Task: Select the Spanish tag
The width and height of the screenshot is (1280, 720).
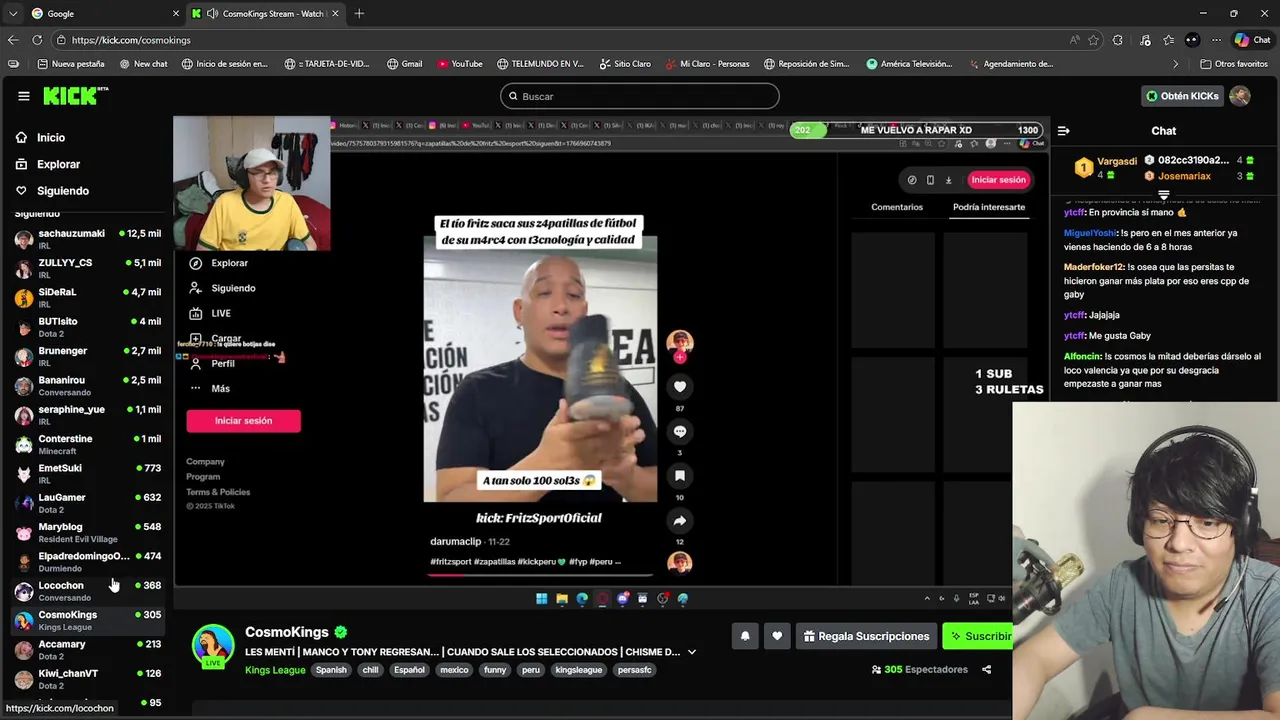Action: (331, 670)
